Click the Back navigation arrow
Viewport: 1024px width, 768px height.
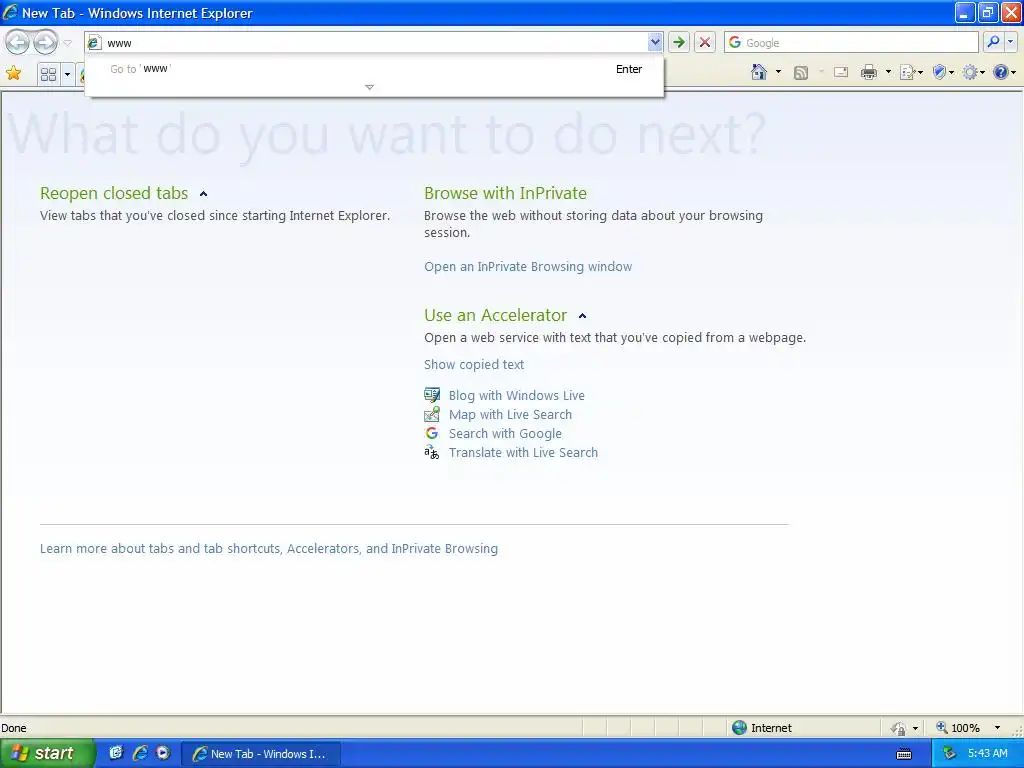[x=18, y=43]
